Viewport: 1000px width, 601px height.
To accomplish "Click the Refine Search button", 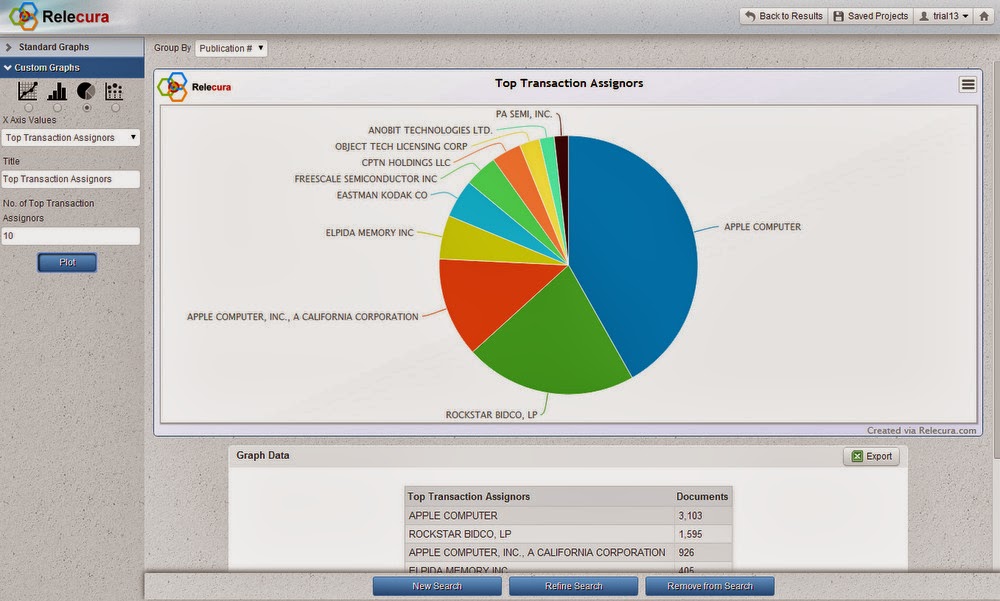I will [573, 586].
